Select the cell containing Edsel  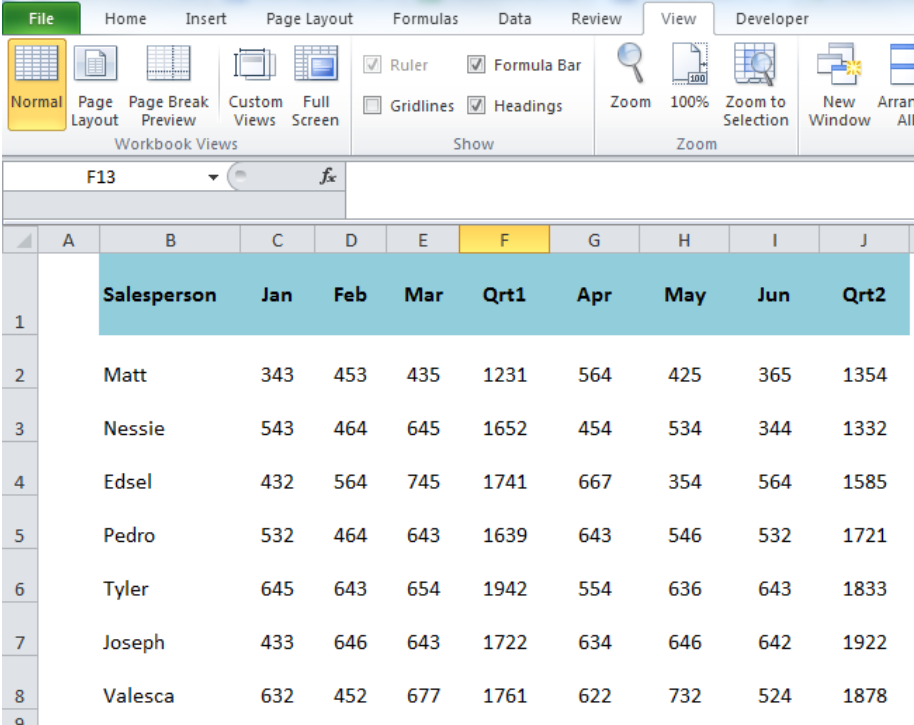coord(170,469)
